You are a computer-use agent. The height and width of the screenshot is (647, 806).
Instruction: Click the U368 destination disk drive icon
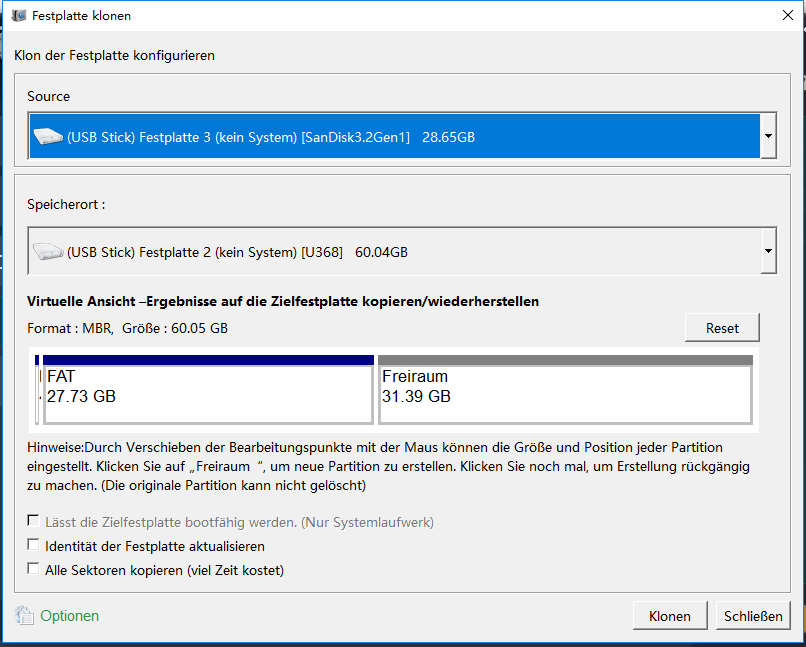[x=47, y=252]
